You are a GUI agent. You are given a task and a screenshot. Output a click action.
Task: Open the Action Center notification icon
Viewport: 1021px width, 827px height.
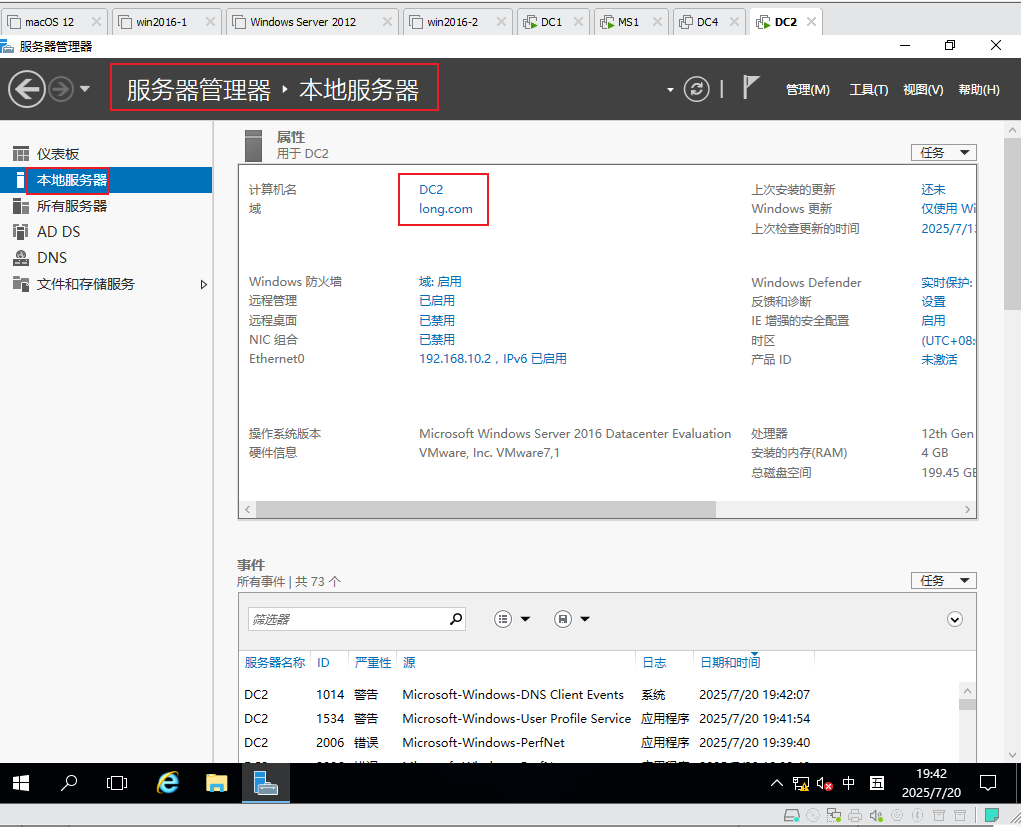988,783
